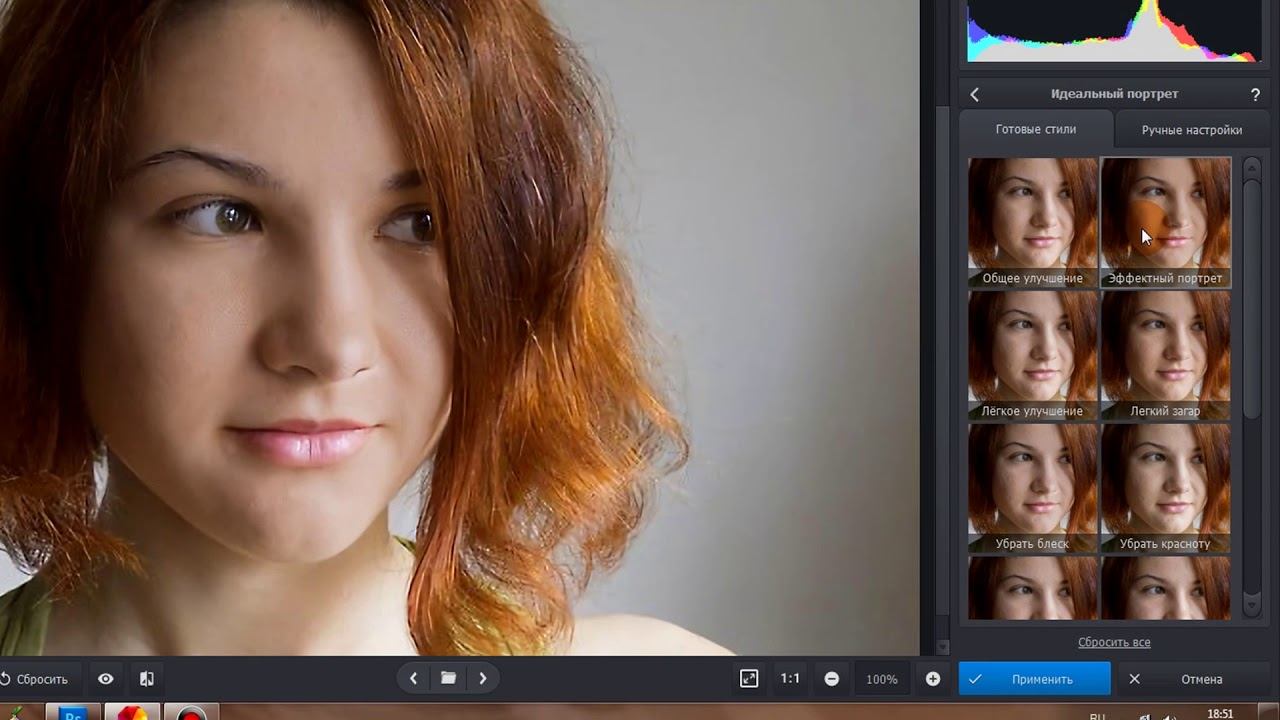This screenshot has height=720, width=1280.
Task: Select the Легкий загар style thumbnail
Action: click(x=1166, y=355)
